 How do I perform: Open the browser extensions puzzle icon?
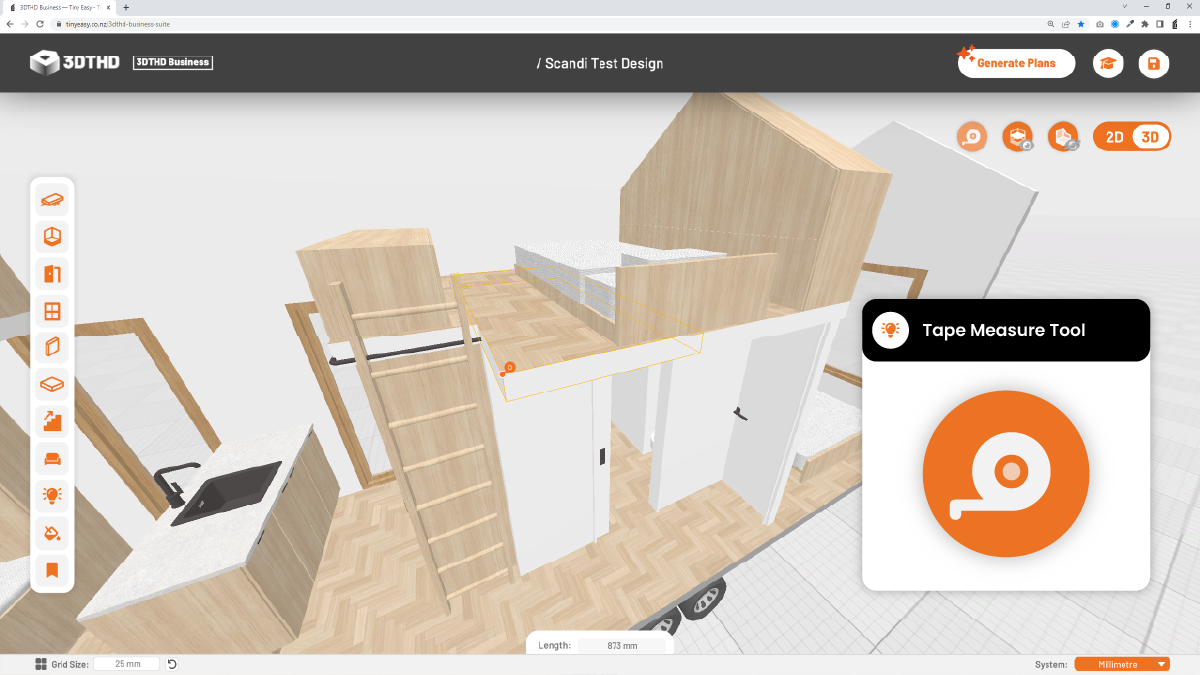1144,23
